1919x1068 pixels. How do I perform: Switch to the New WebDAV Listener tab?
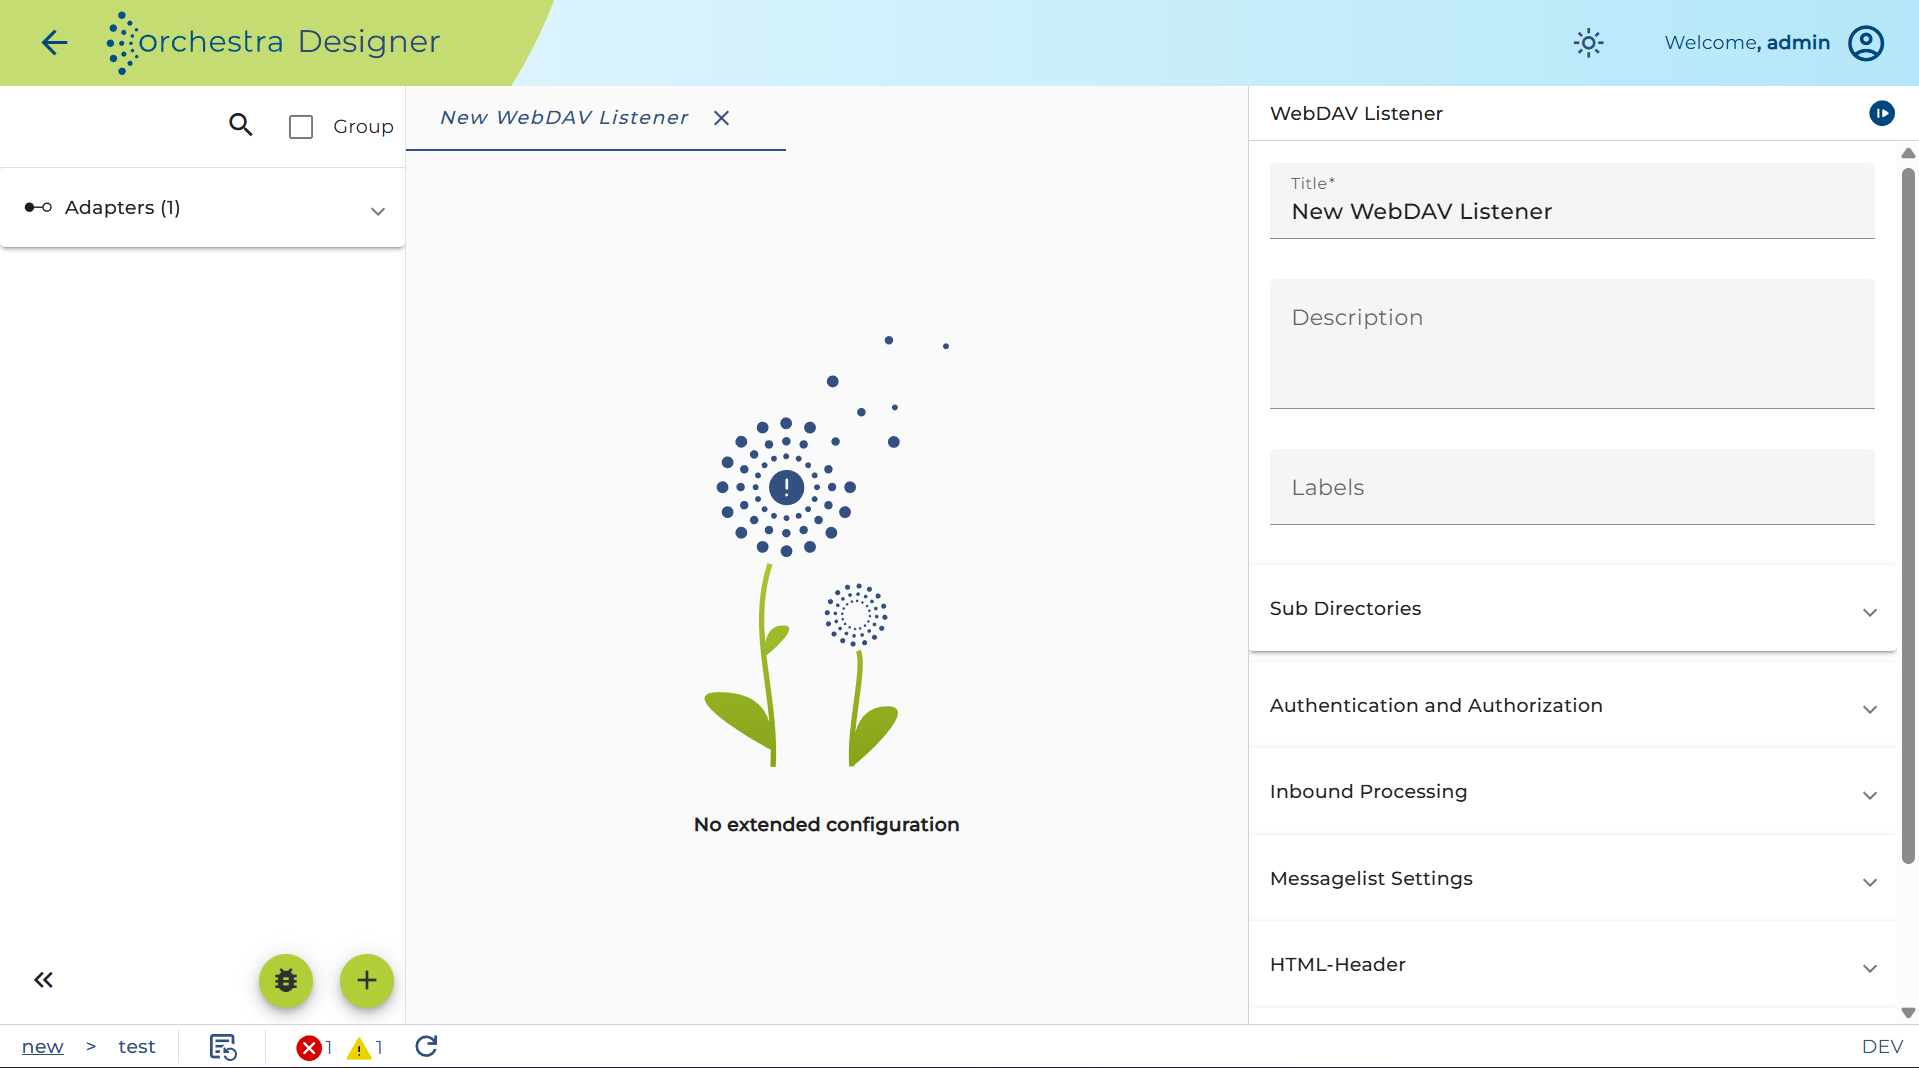564,118
